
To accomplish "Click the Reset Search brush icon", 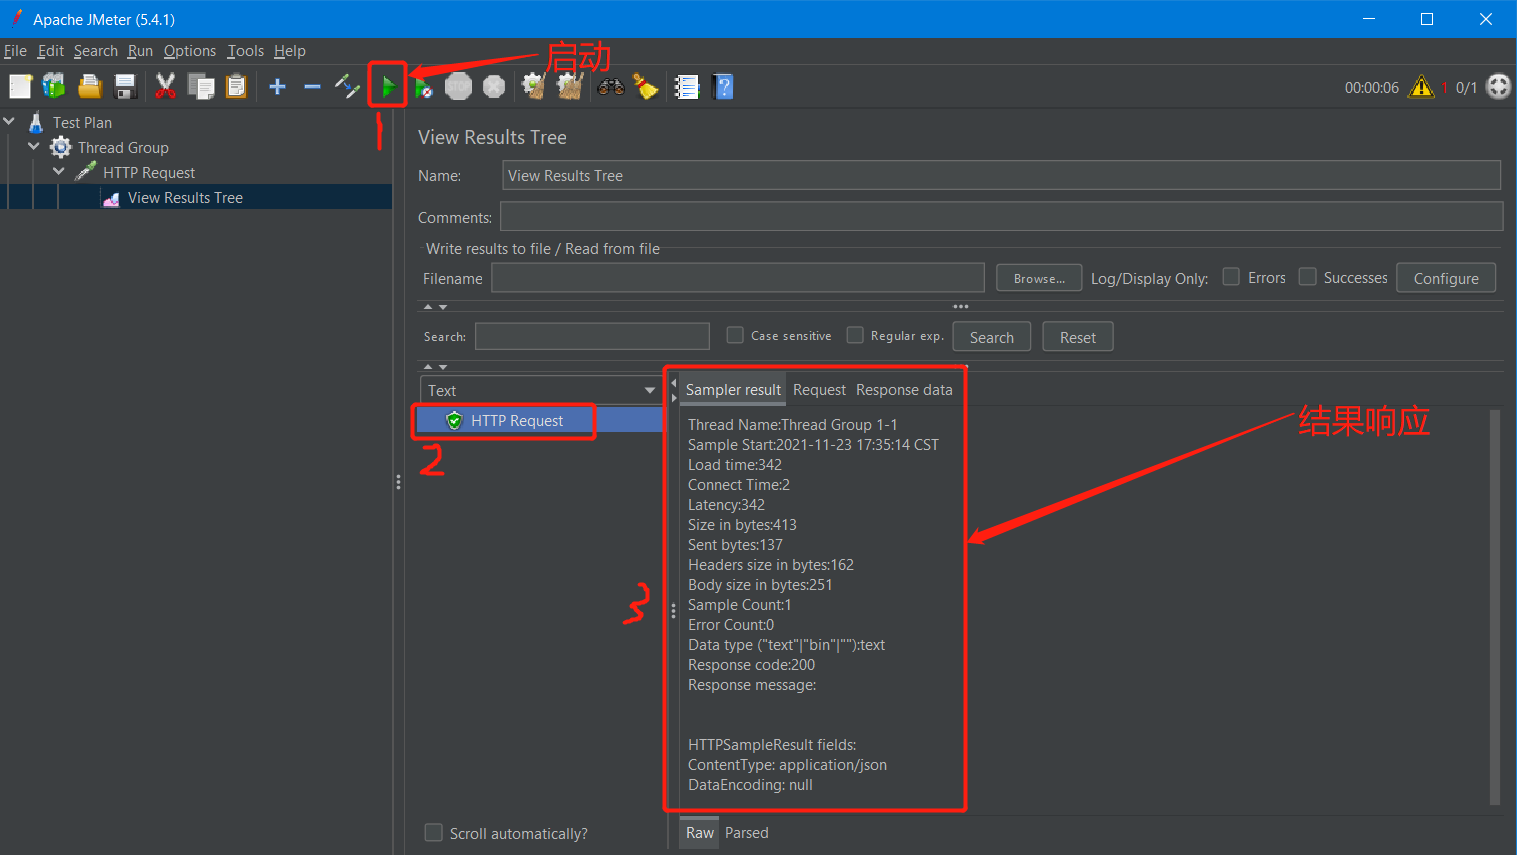I will point(646,87).
